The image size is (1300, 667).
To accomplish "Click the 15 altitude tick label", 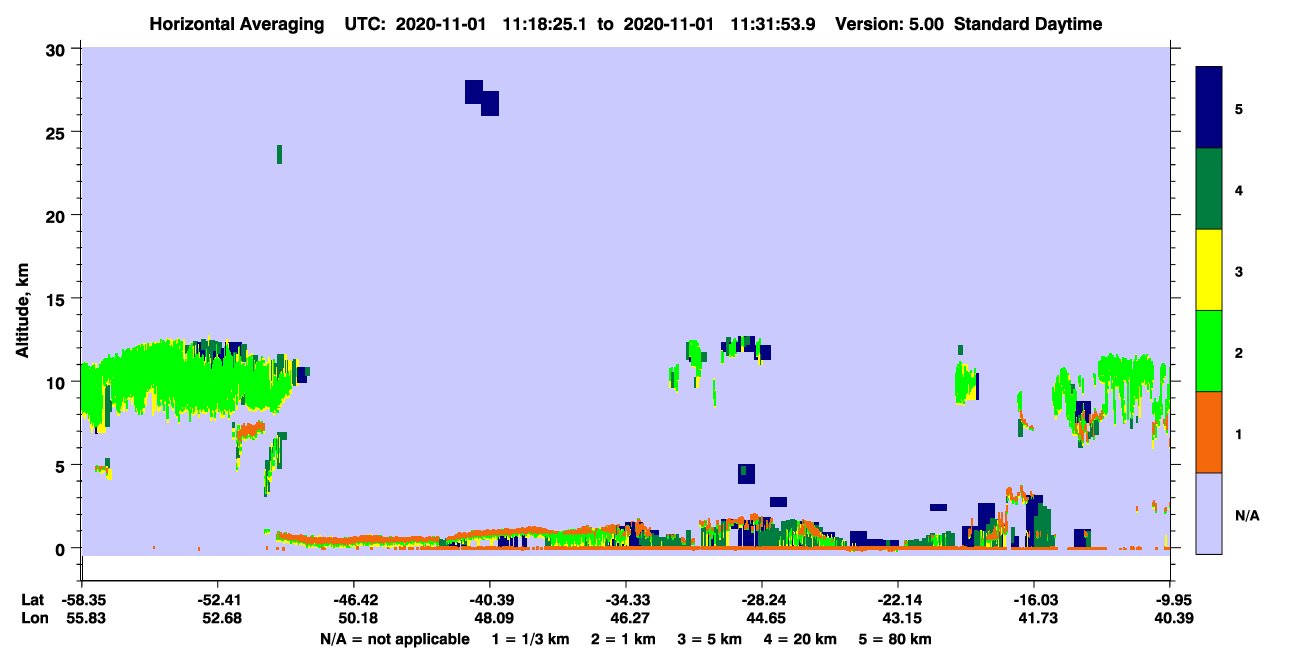I will pos(58,298).
